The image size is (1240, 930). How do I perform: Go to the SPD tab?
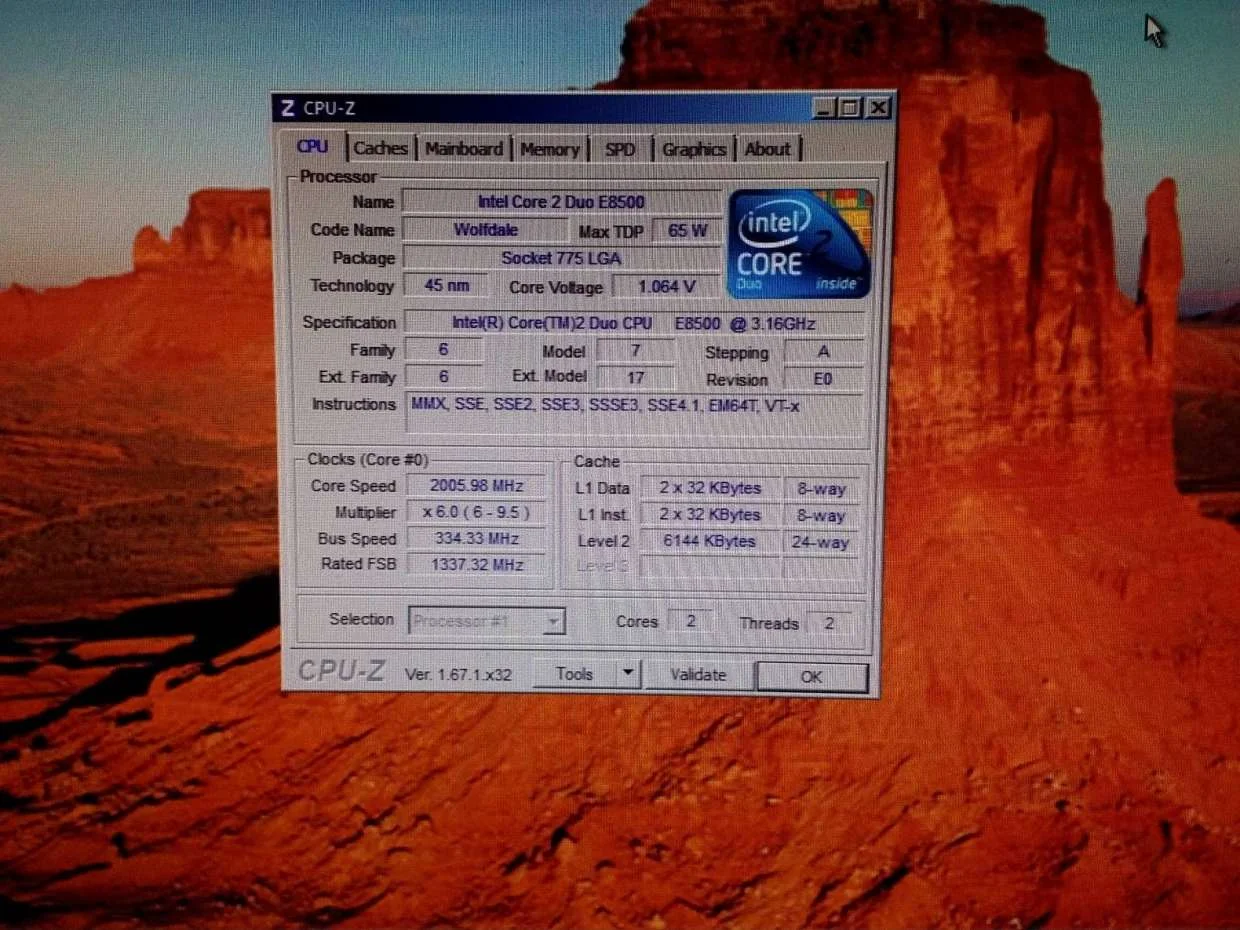click(x=620, y=149)
